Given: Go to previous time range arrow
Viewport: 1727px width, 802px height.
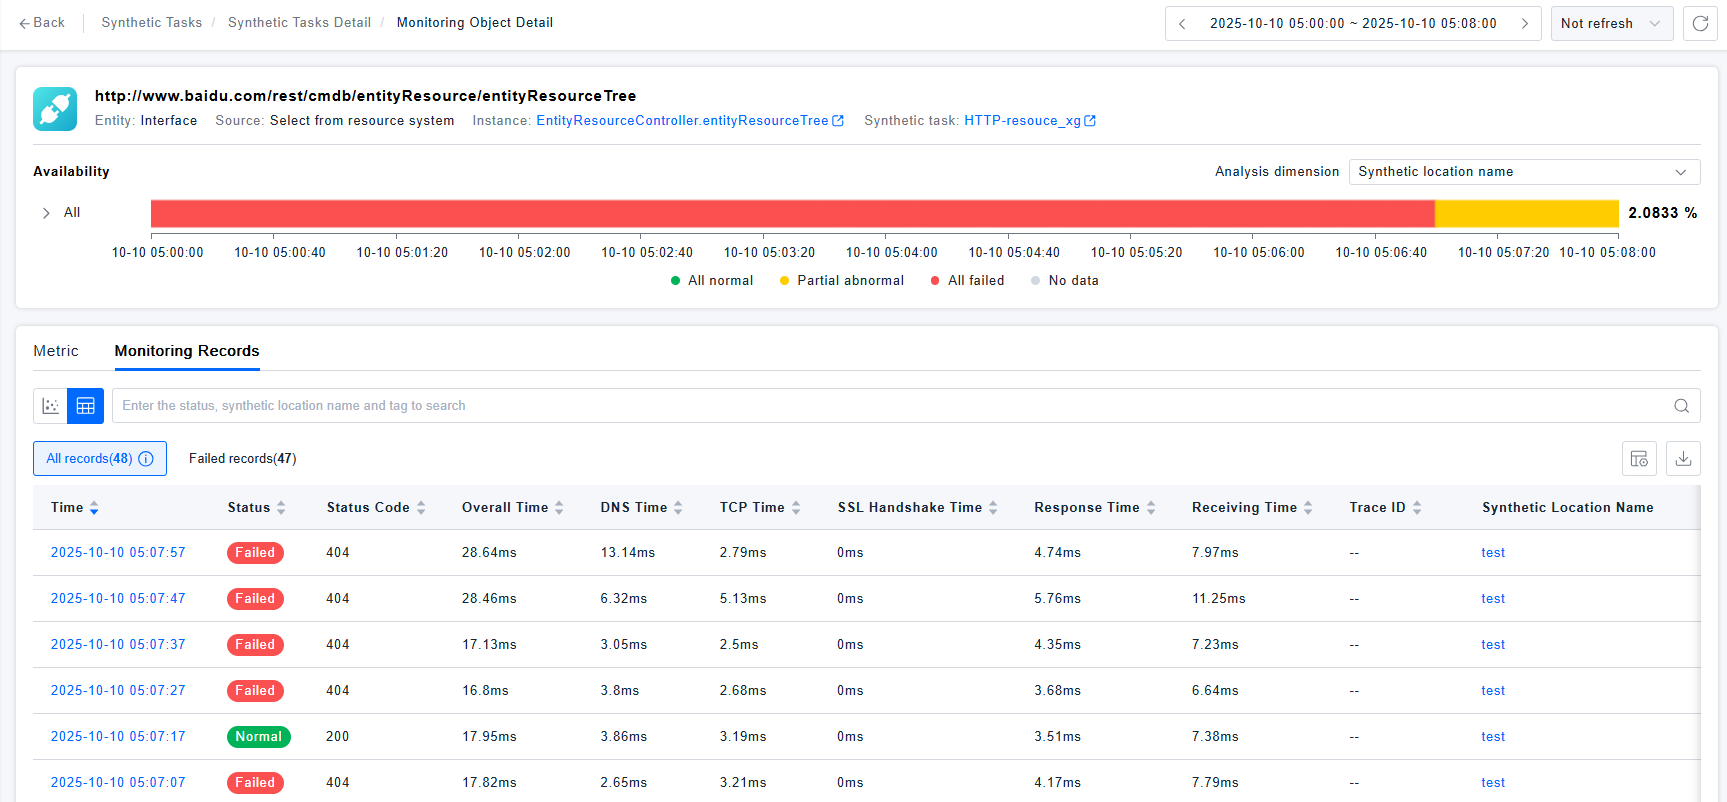Looking at the screenshot, I should coord(1182,24).
